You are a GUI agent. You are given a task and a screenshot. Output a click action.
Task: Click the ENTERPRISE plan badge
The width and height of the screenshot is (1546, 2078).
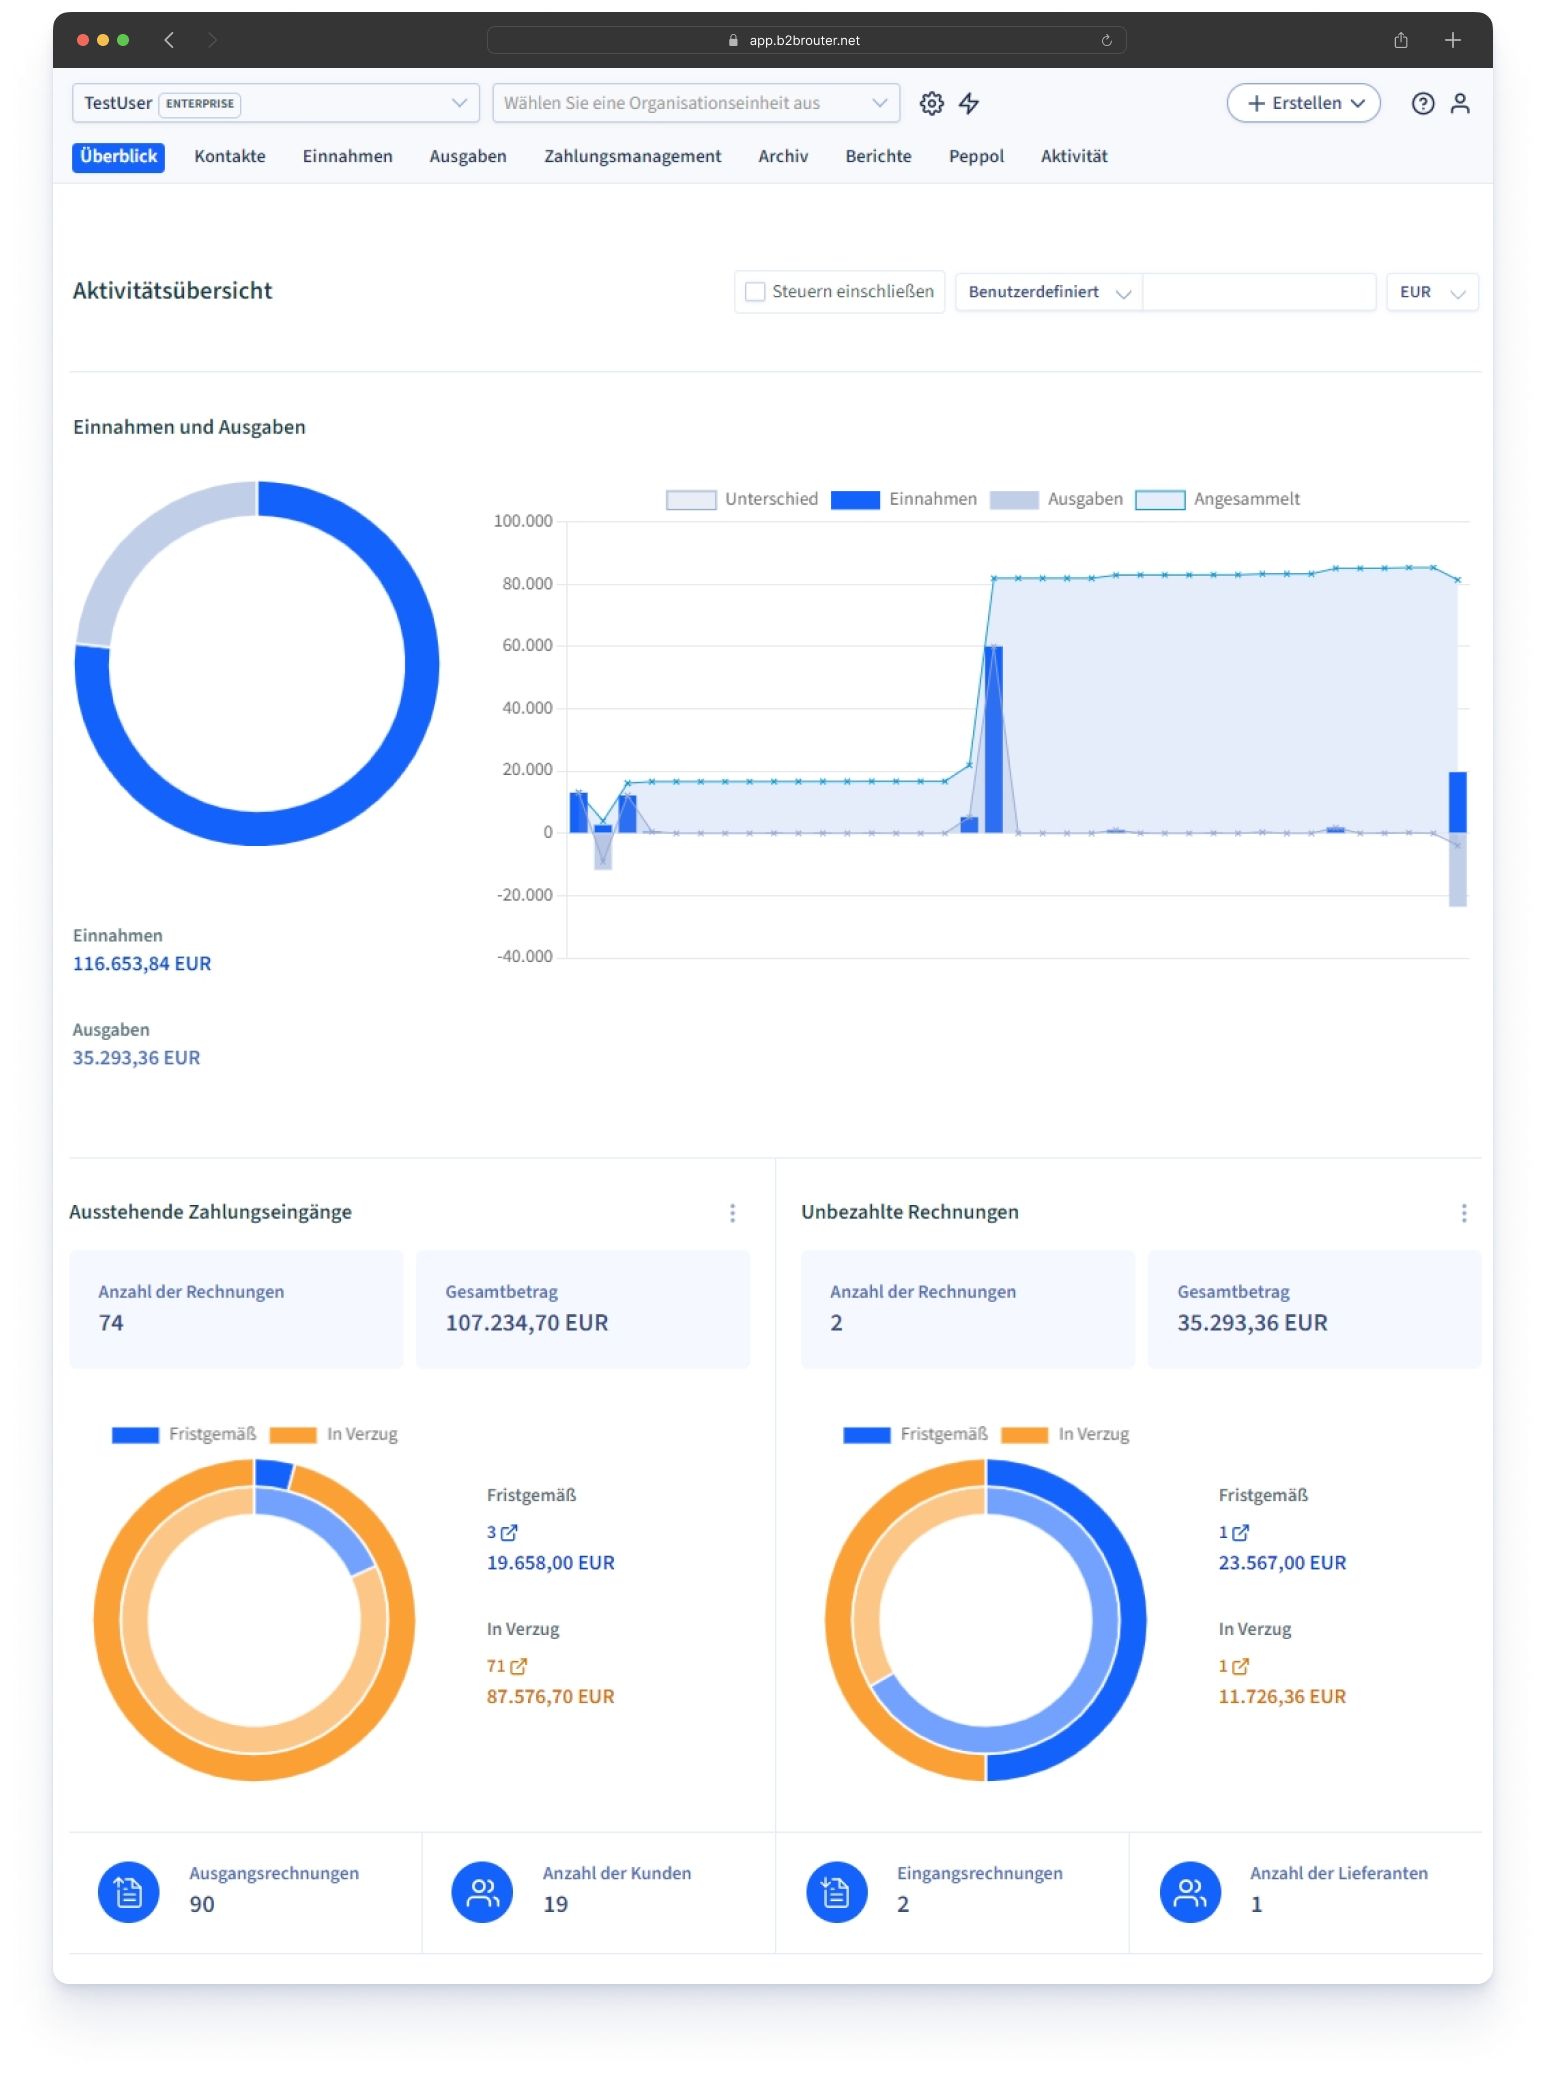click(200, 104)
